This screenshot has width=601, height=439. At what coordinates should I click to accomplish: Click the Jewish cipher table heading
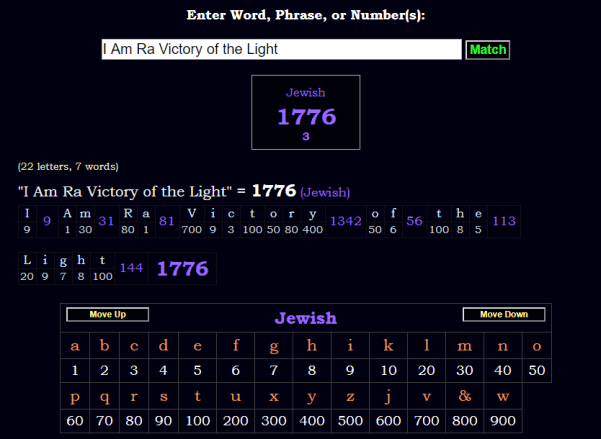click(305, 318)
